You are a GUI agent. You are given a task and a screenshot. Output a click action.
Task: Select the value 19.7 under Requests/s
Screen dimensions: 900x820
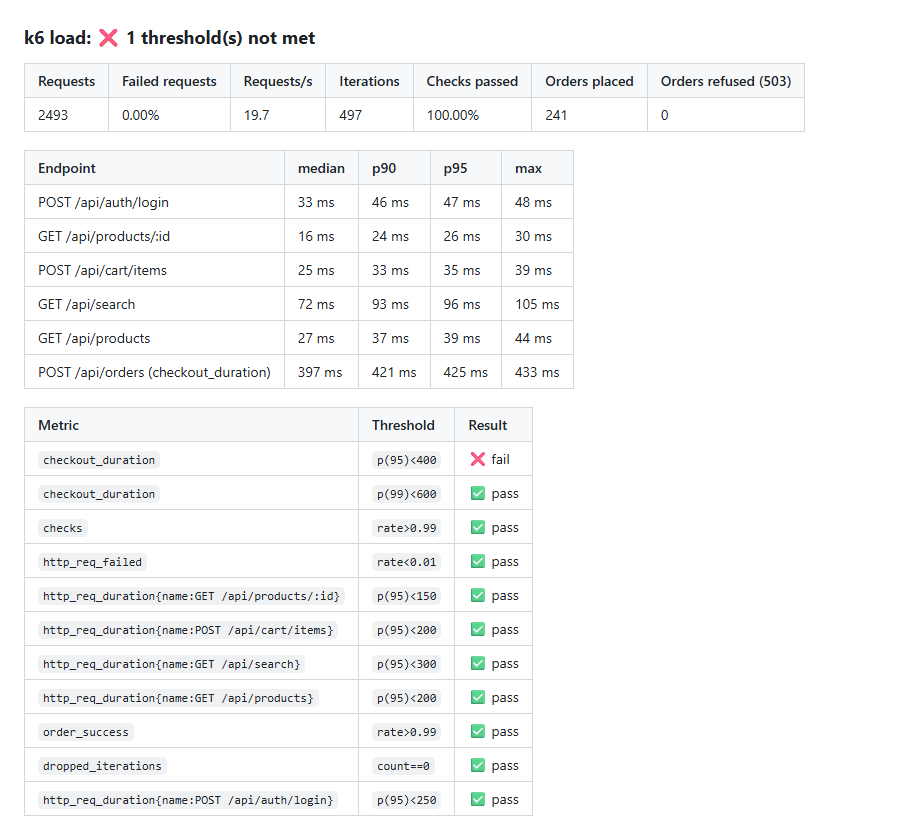click(256, 115)
